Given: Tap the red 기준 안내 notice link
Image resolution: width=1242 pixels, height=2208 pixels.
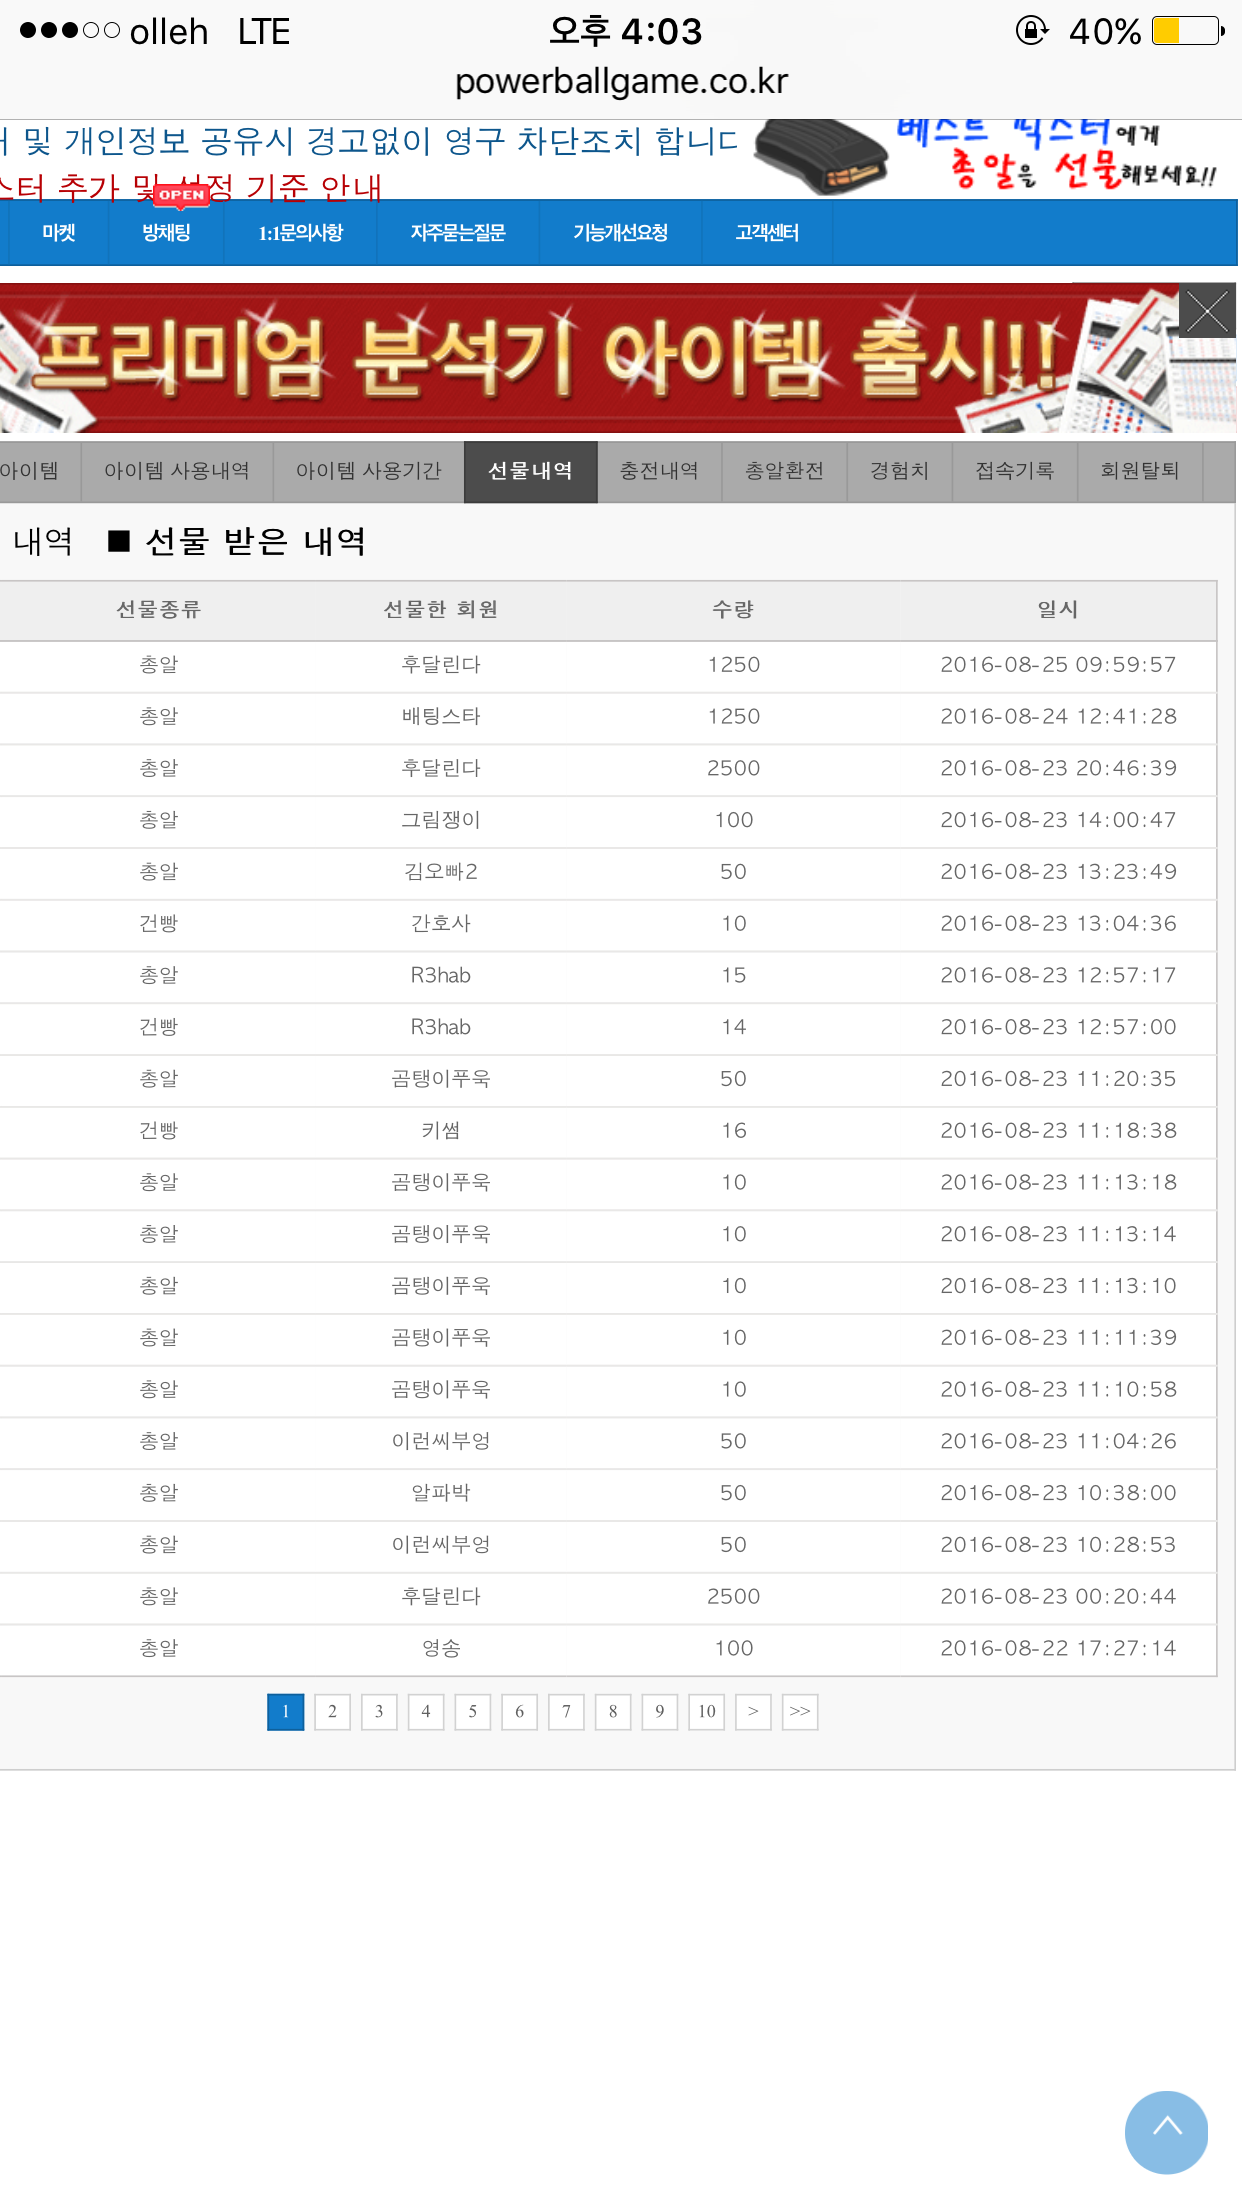Looking at the screenshot, I should 190,186.
